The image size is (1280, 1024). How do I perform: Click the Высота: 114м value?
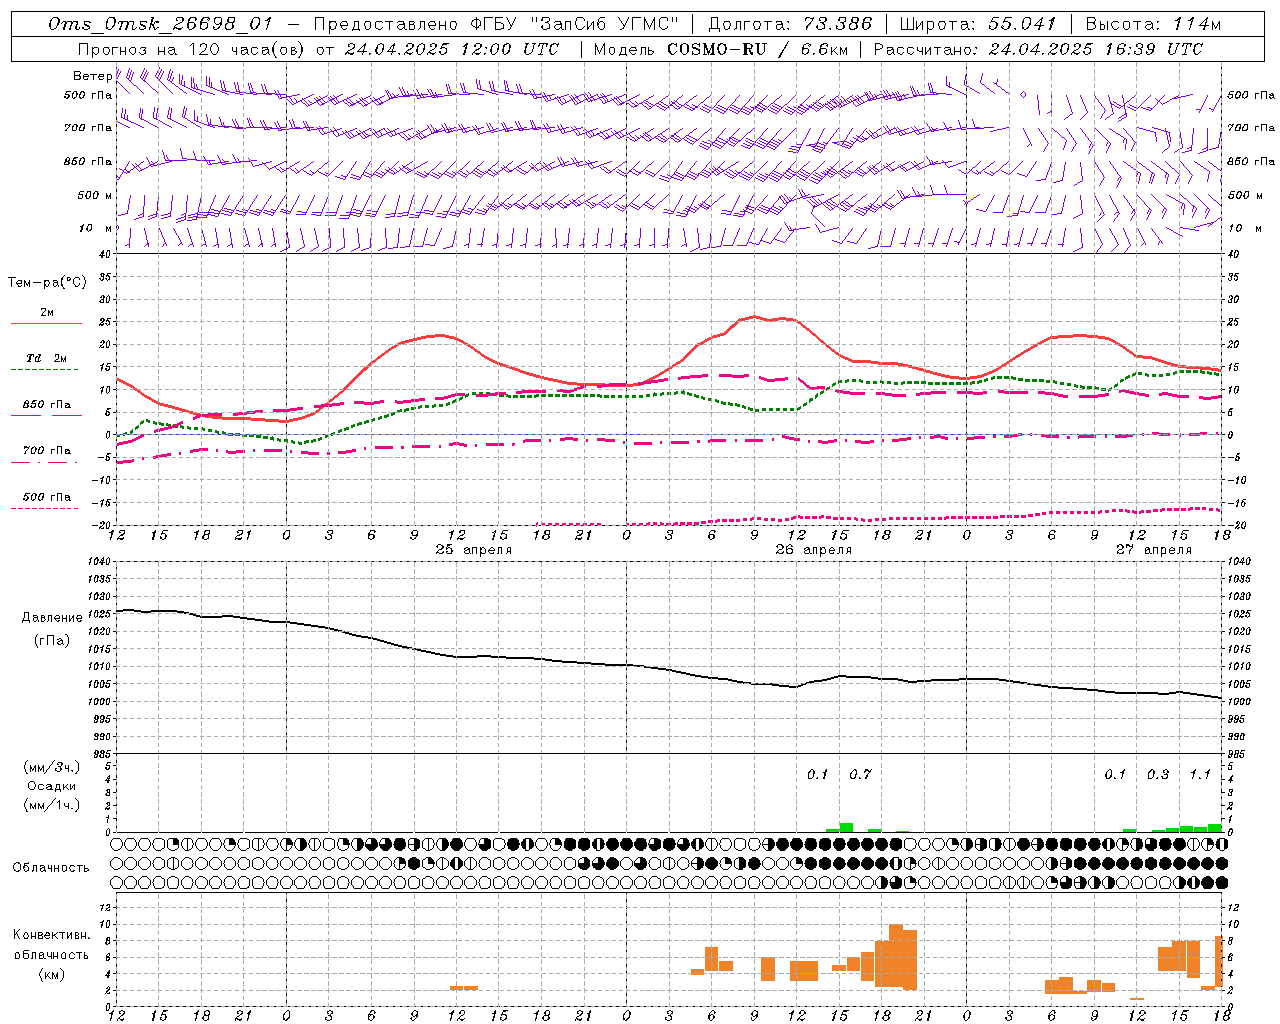click(1153, 24)
